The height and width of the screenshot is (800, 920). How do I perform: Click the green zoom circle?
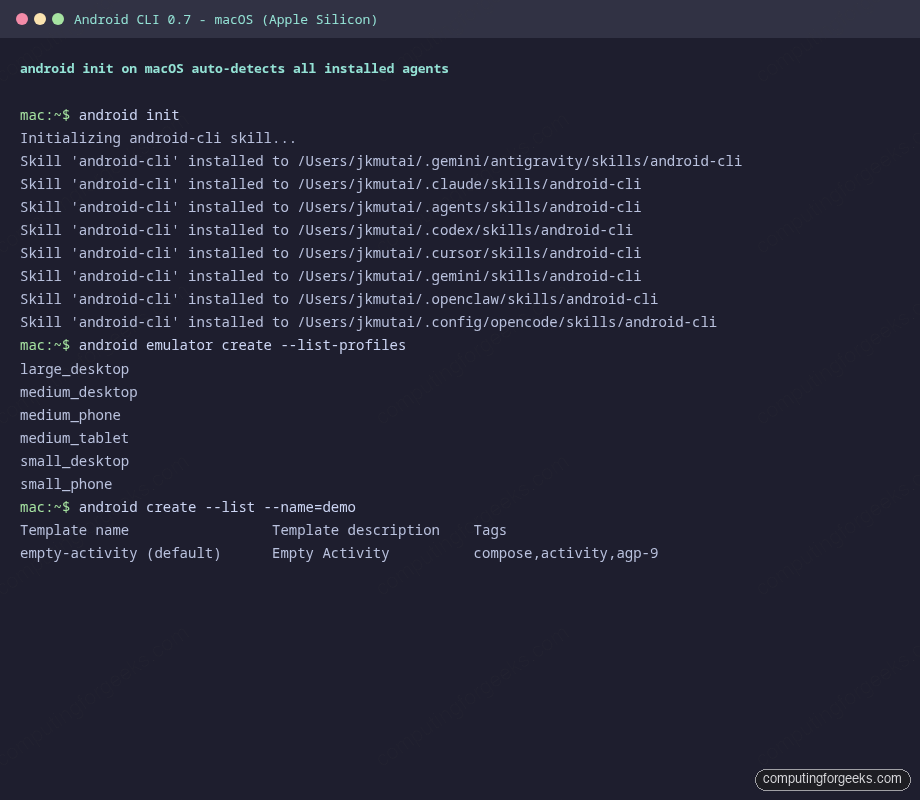tap(58, 19)
